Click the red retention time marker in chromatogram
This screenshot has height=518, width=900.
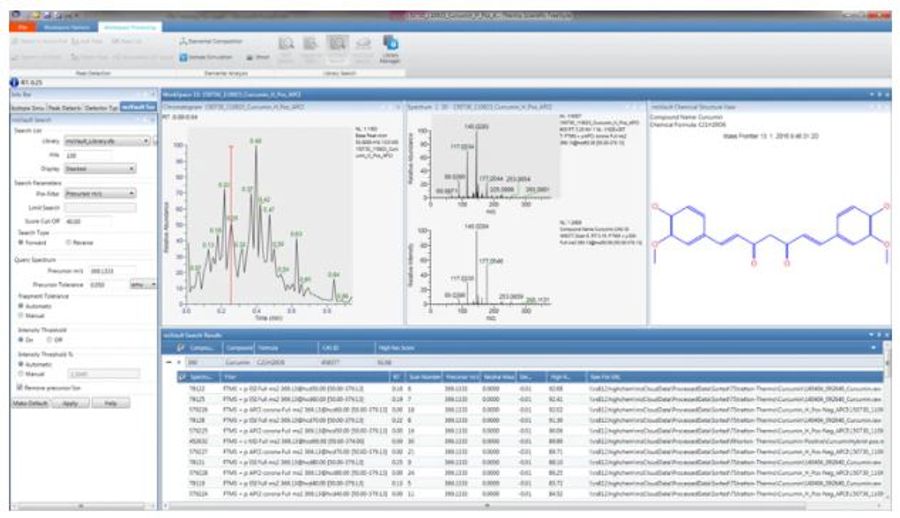(x=231, y=224)
